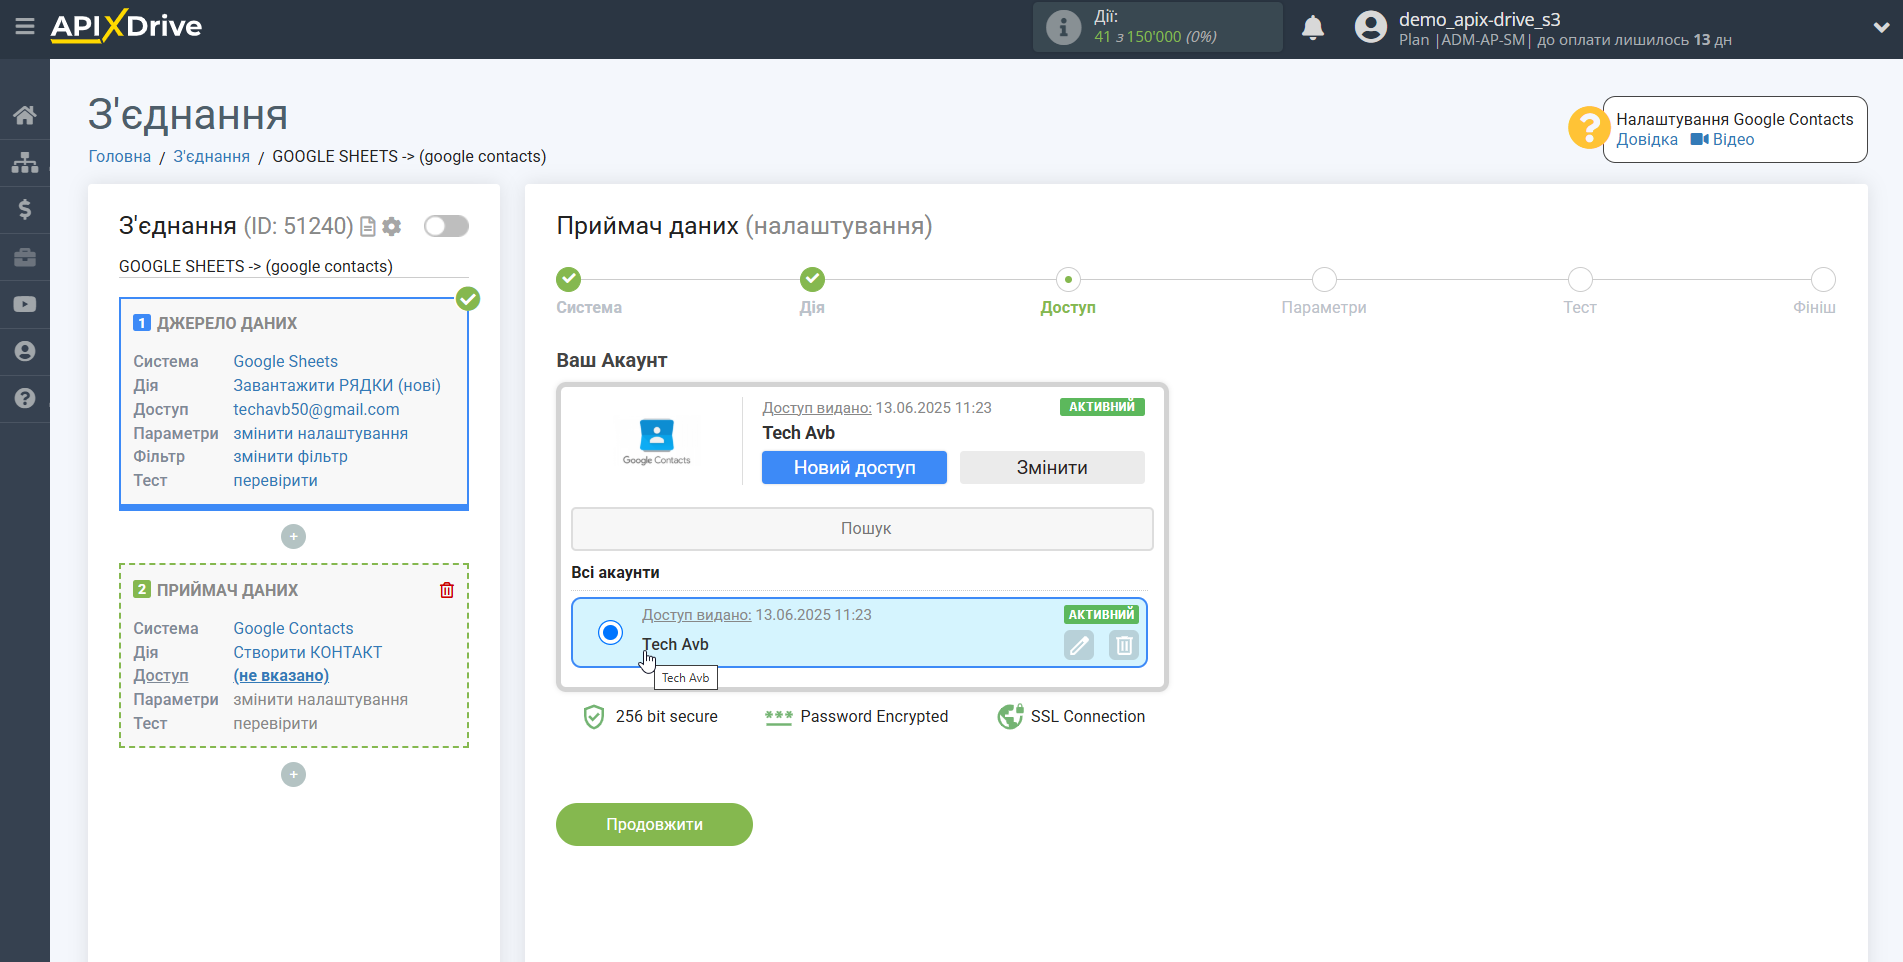Click the actions info icon

pyautogui.click(x=1063, y=27)
